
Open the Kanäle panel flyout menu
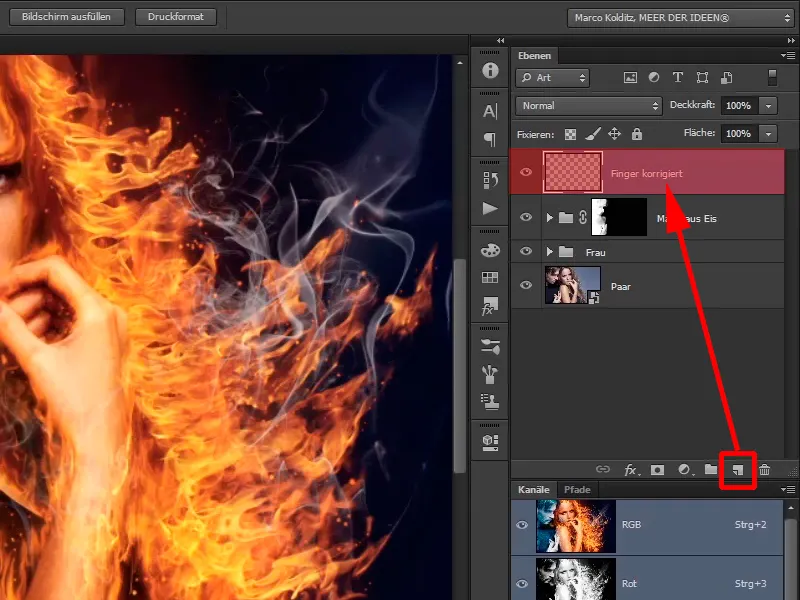point(787,489)
